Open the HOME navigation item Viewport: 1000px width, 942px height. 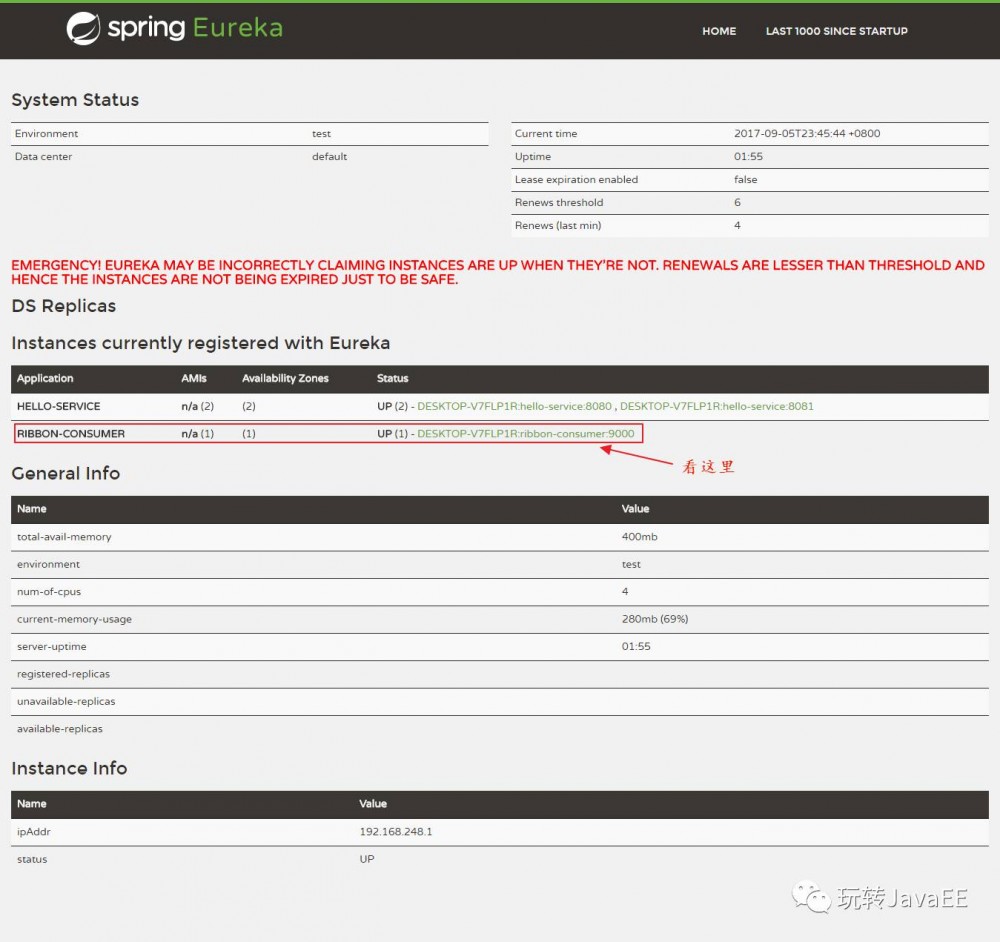[x=719, y=31]
